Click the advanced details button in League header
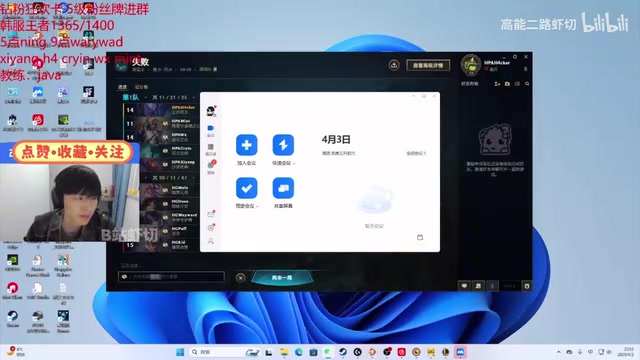640x360 pixels. [x=428, y=65]
